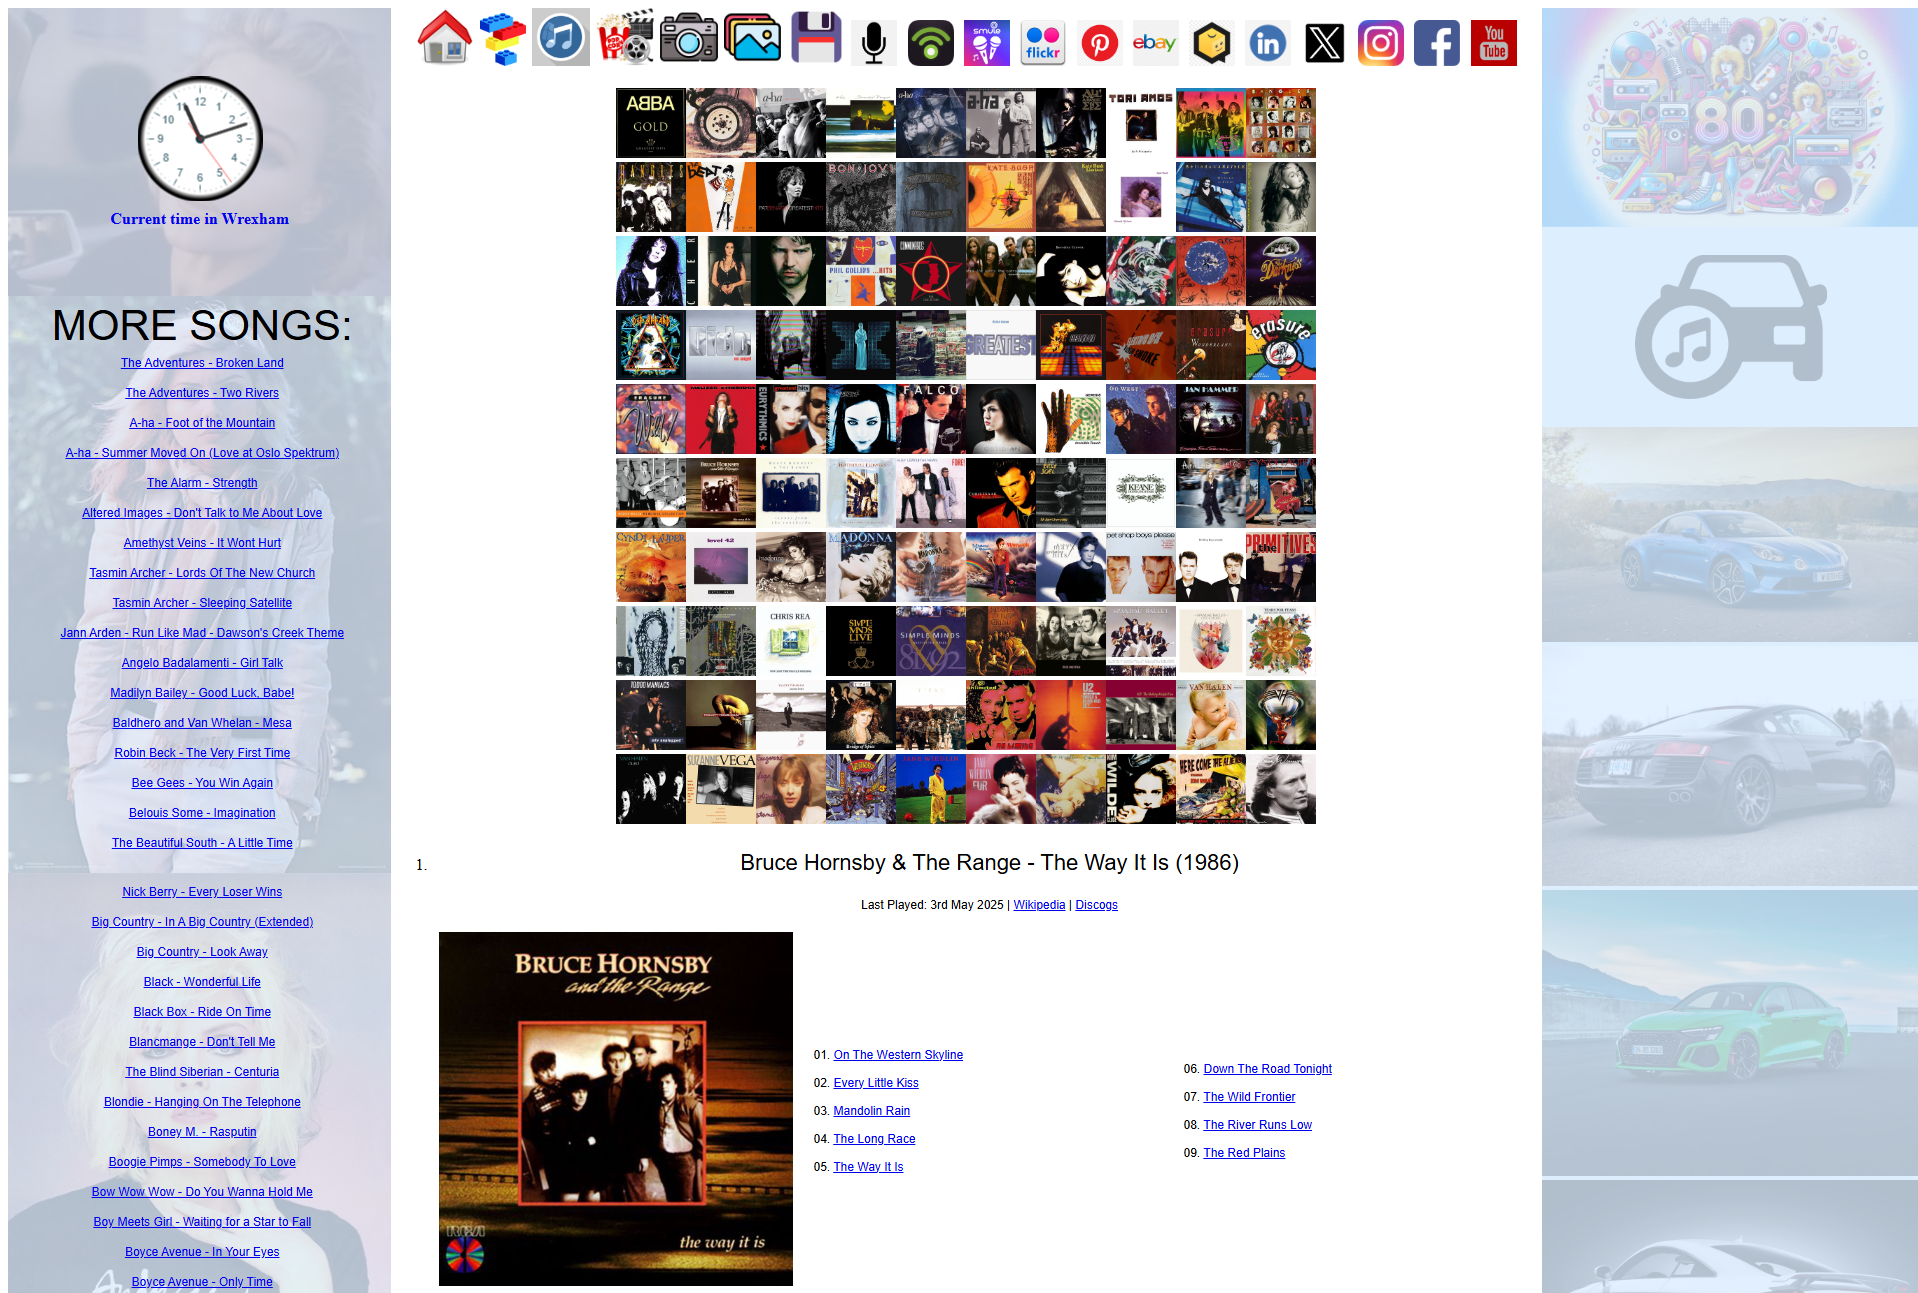The image size is (1918, 1293).
Task: Click the green Audi car photo
Action: pyautogui.click(x=1730, y=1033)
